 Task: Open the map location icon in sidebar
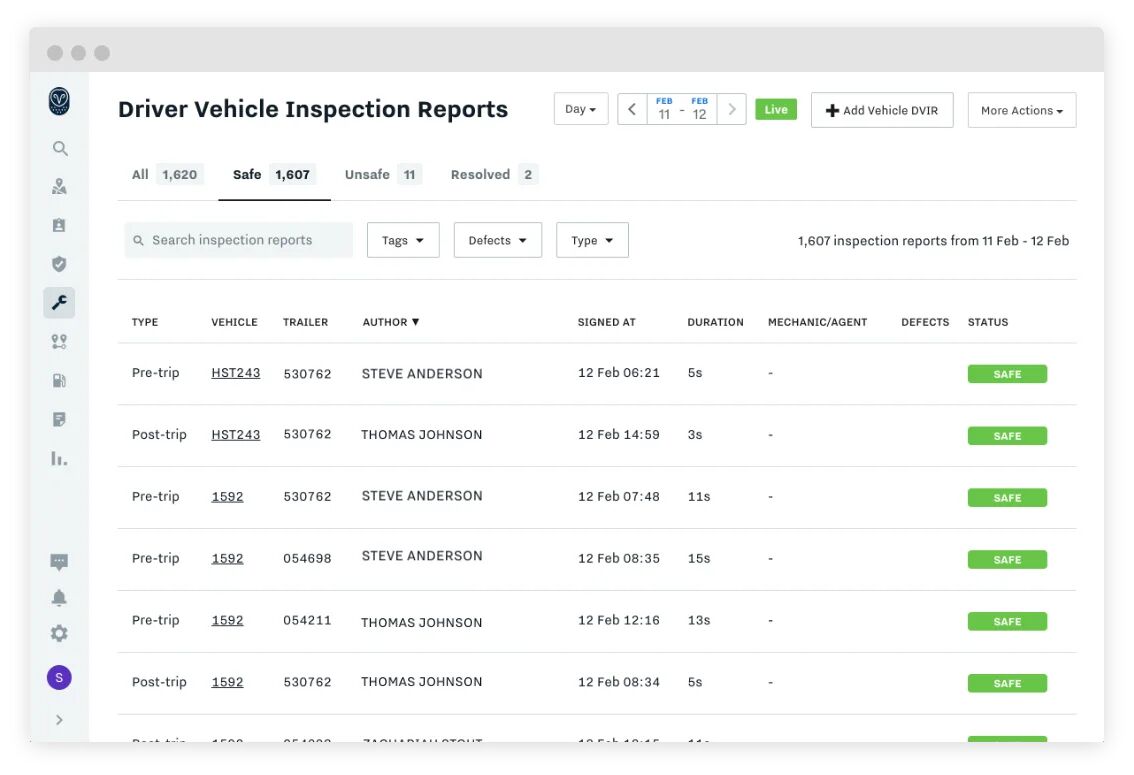point(59,187)
